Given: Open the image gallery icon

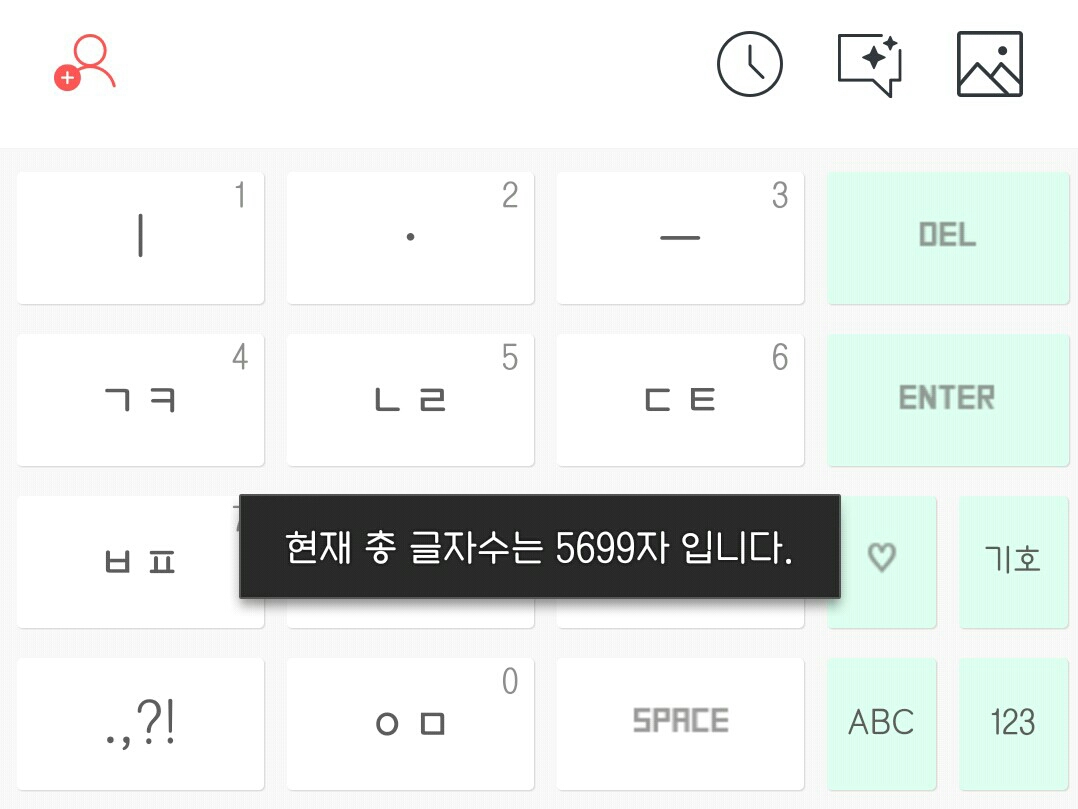Looking at the screenshot, I should [989, 64].
